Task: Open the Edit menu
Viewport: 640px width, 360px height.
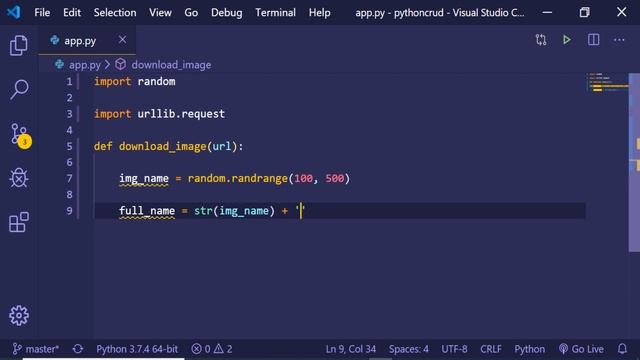Action: click(x=72, y=13)
